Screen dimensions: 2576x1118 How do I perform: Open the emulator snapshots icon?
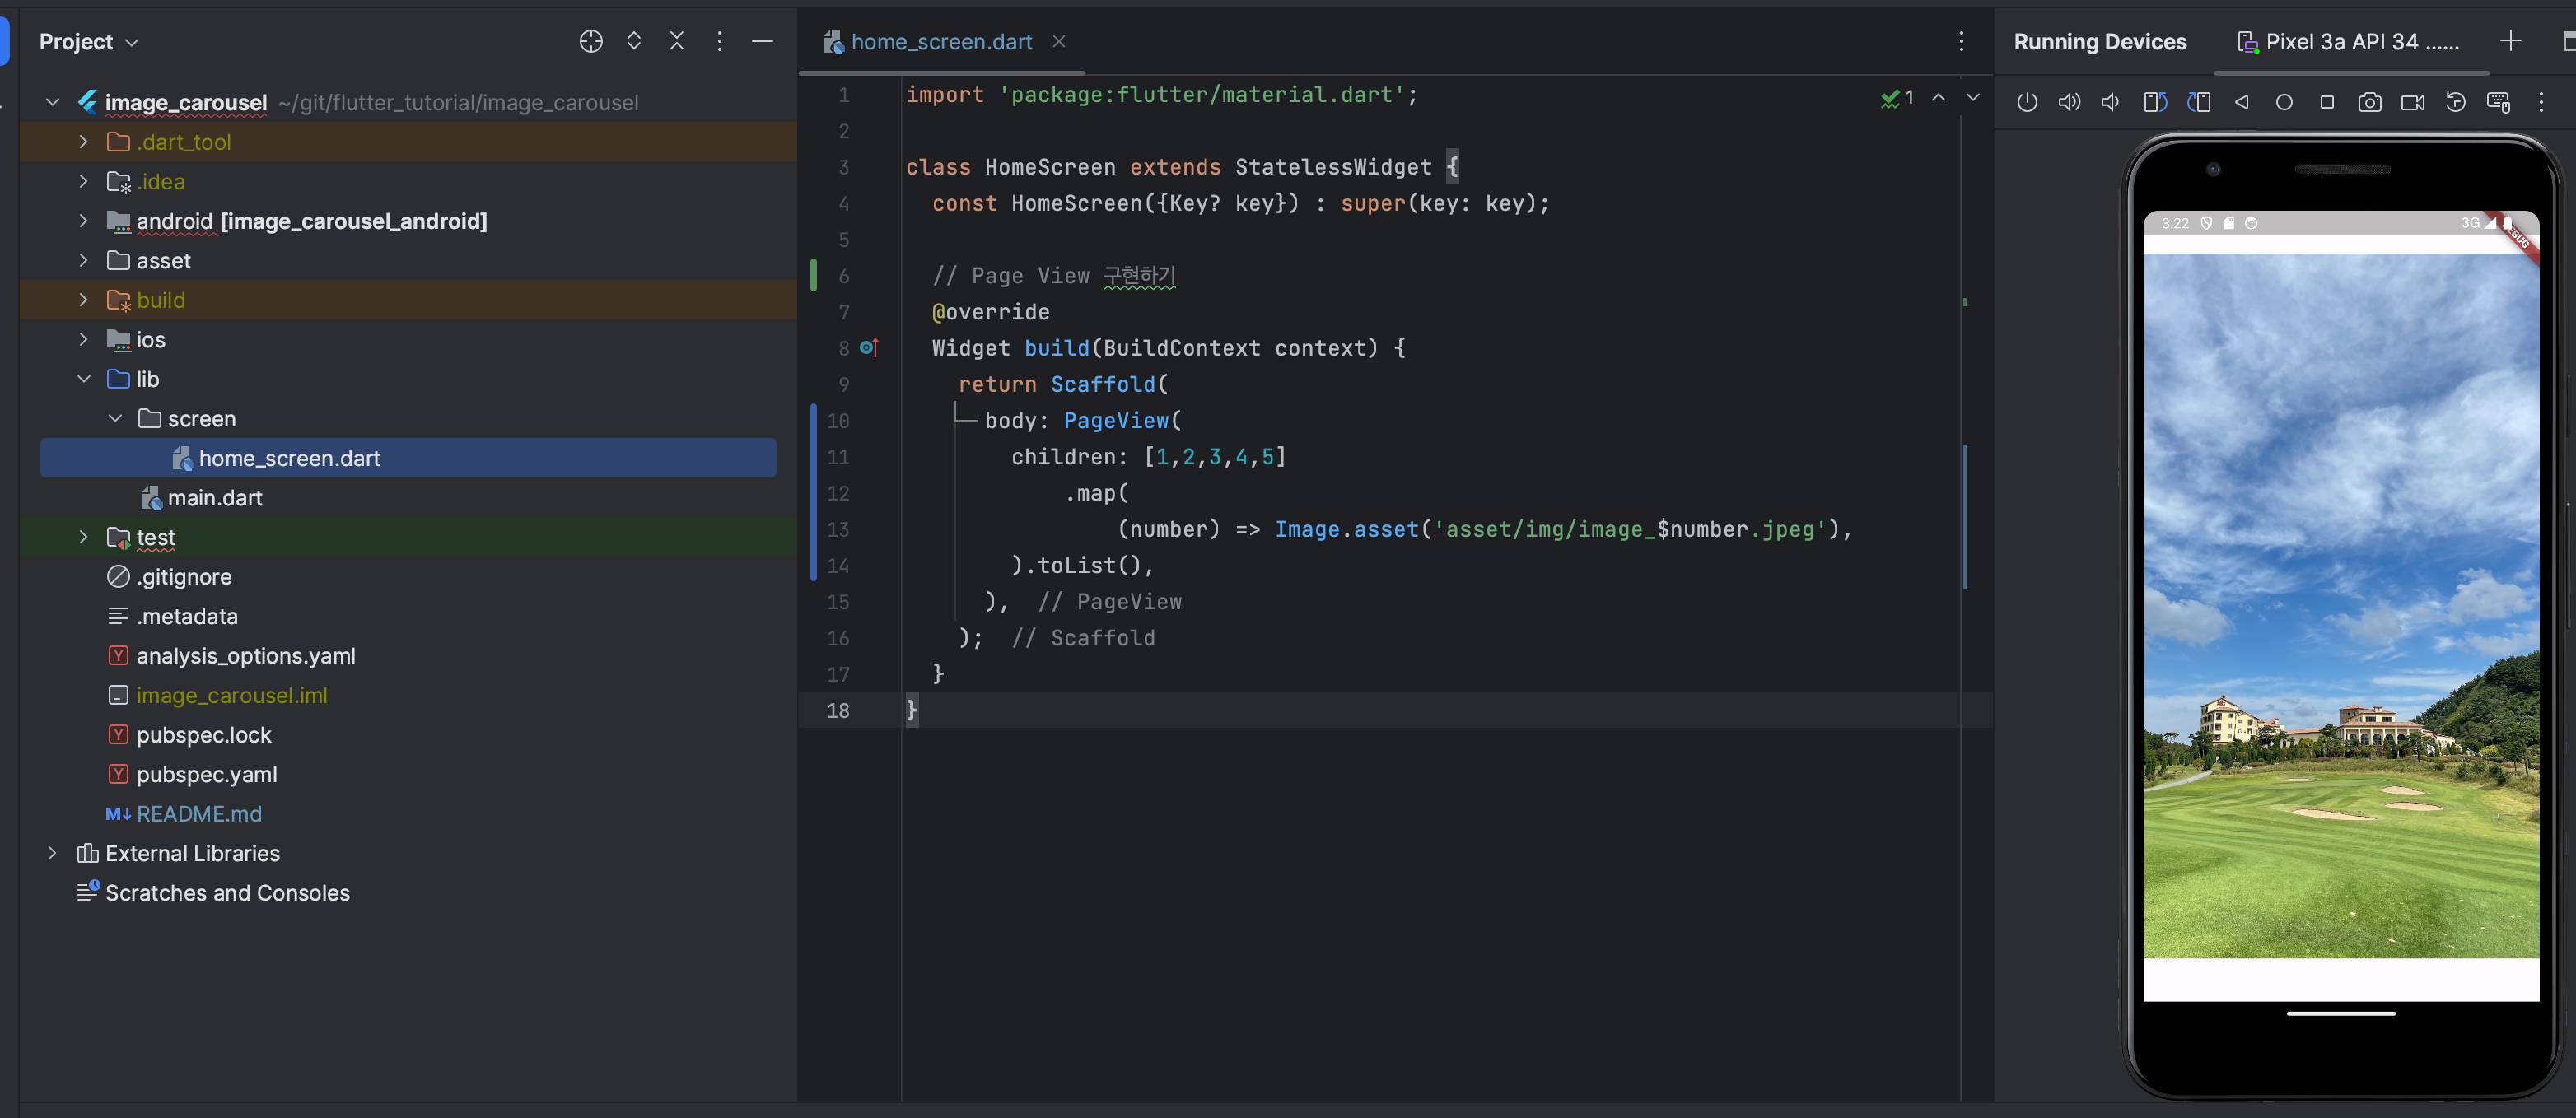click(2455, 102)
